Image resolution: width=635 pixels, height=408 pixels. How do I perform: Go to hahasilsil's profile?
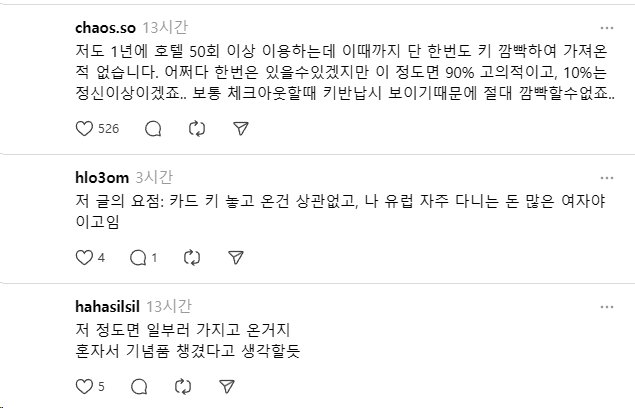tap(108, 306)
